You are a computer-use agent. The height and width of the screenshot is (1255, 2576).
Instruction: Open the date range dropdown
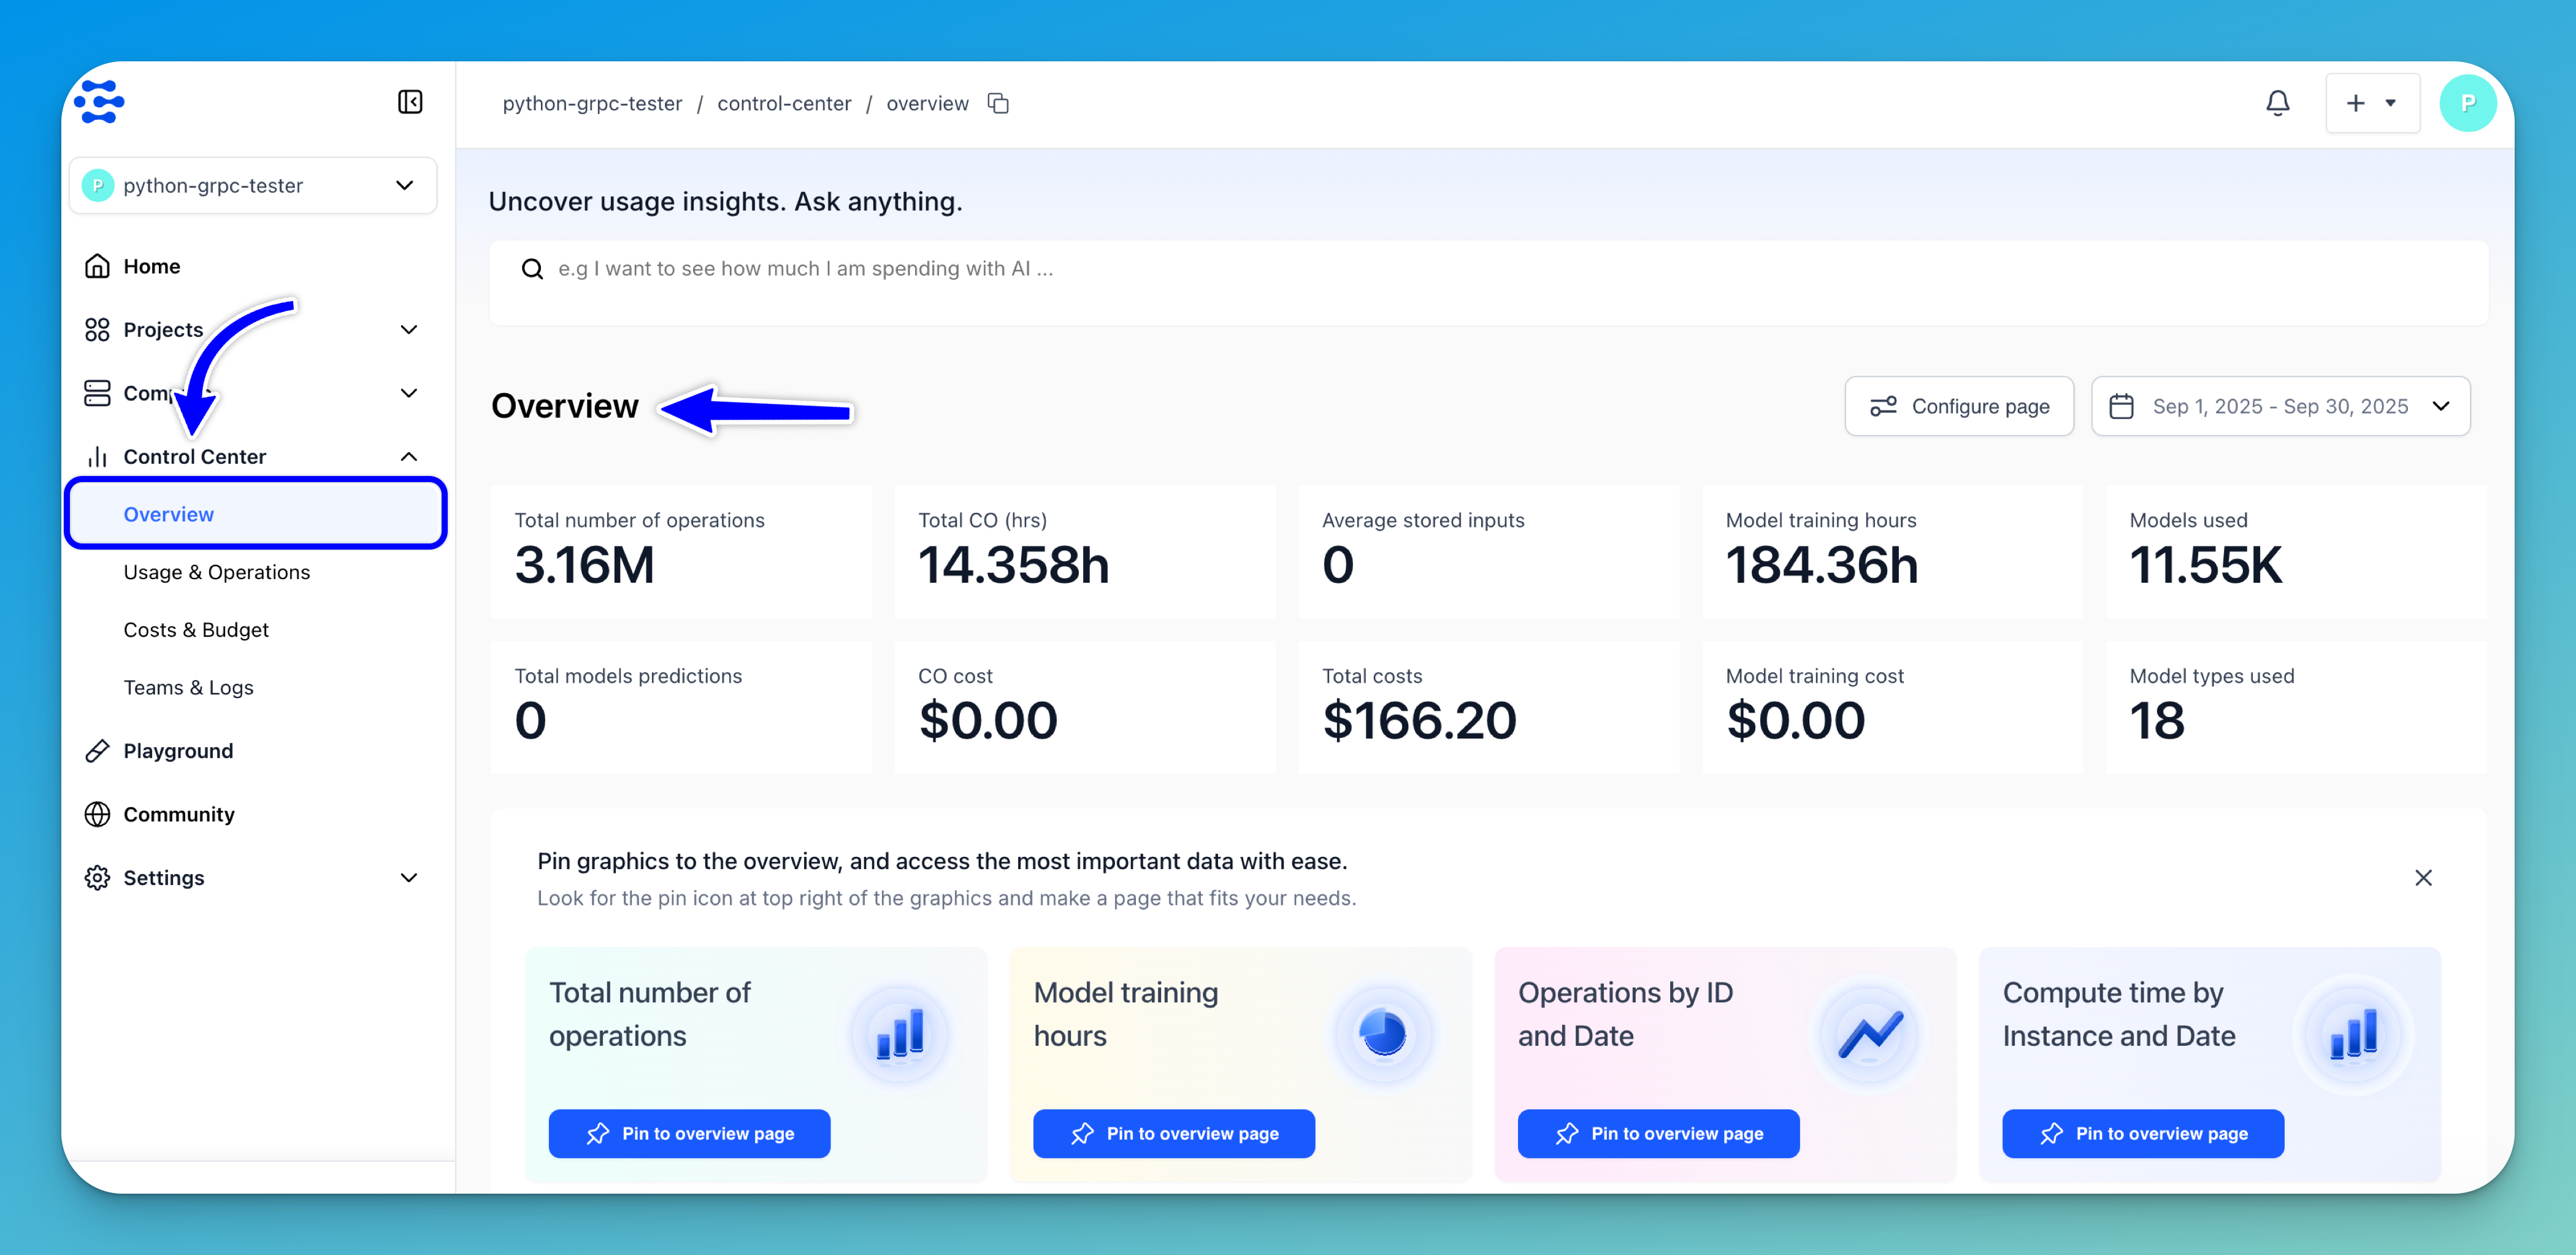point(2280,406)
